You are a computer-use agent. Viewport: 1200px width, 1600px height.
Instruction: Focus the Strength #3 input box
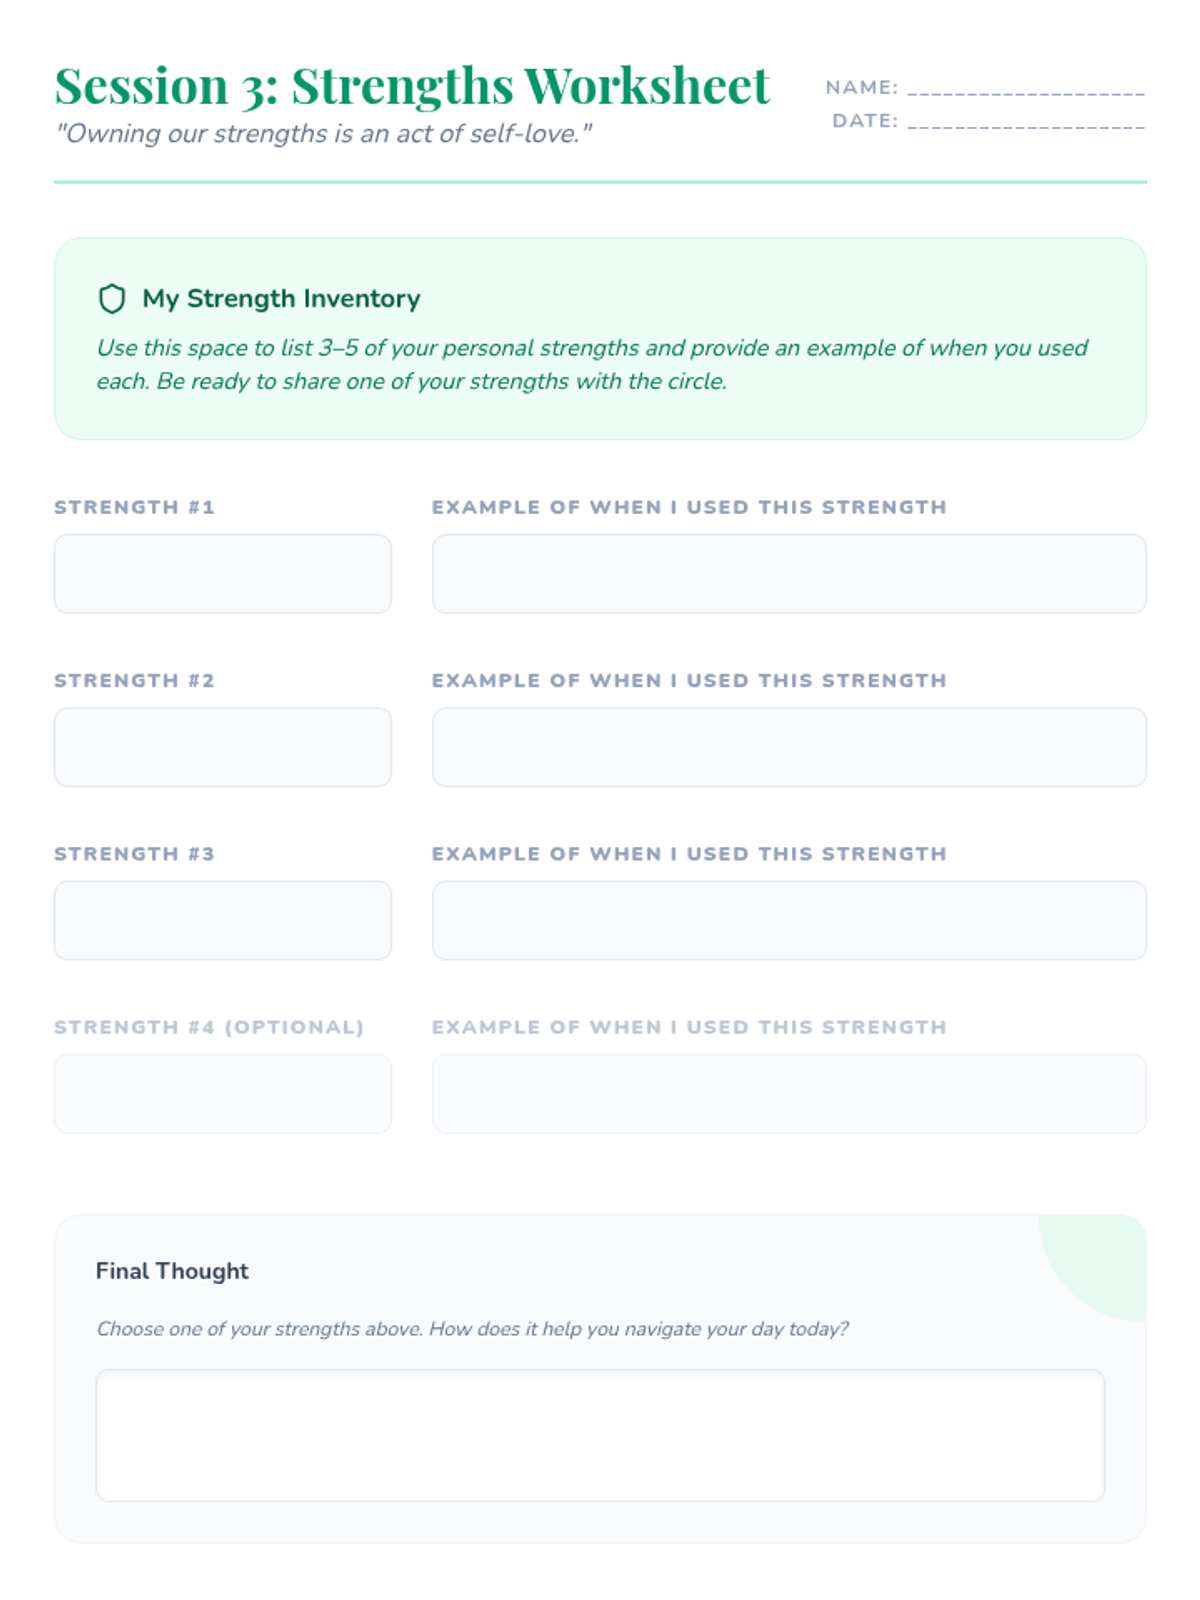222,920
